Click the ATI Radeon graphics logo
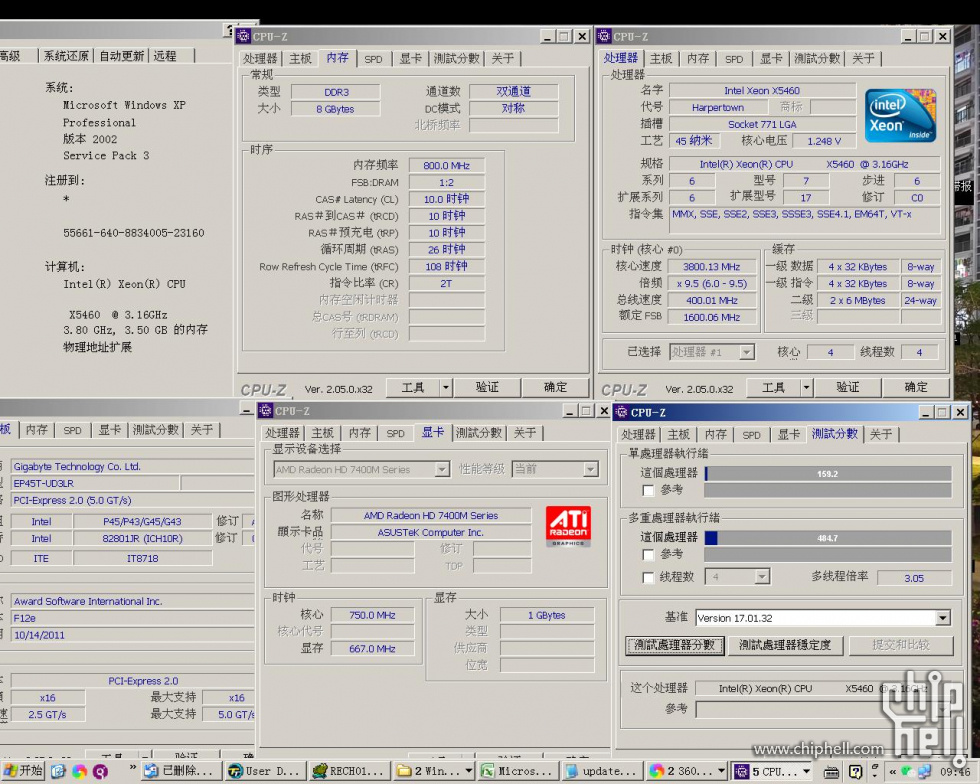 coord(568,526)
